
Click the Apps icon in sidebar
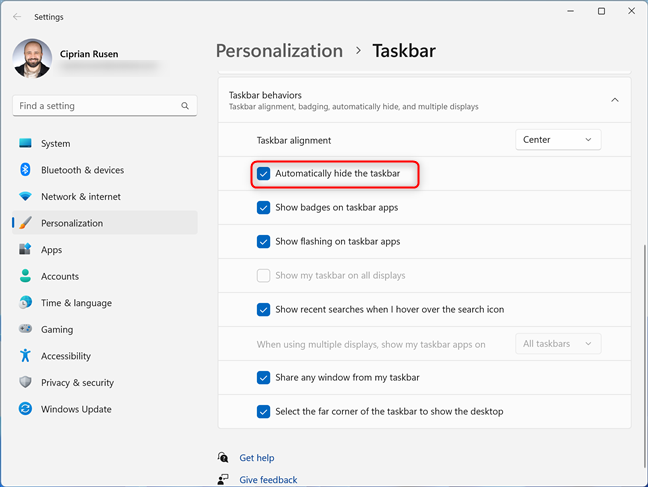click(x=25, y=249)
